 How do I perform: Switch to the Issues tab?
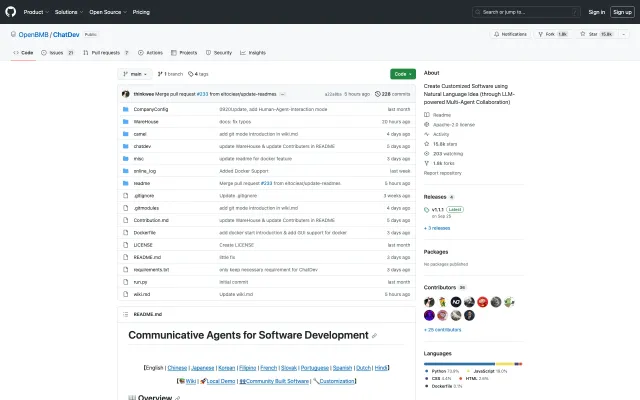coord(58,53)
